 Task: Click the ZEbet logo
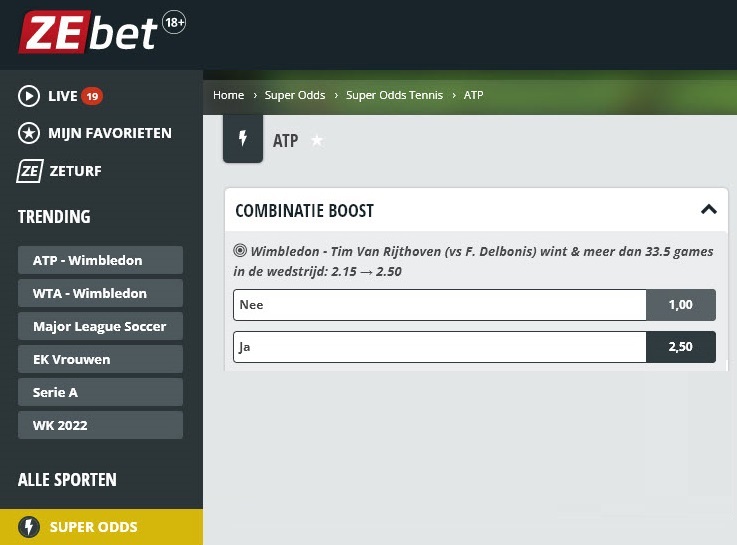tap(88, 32)
